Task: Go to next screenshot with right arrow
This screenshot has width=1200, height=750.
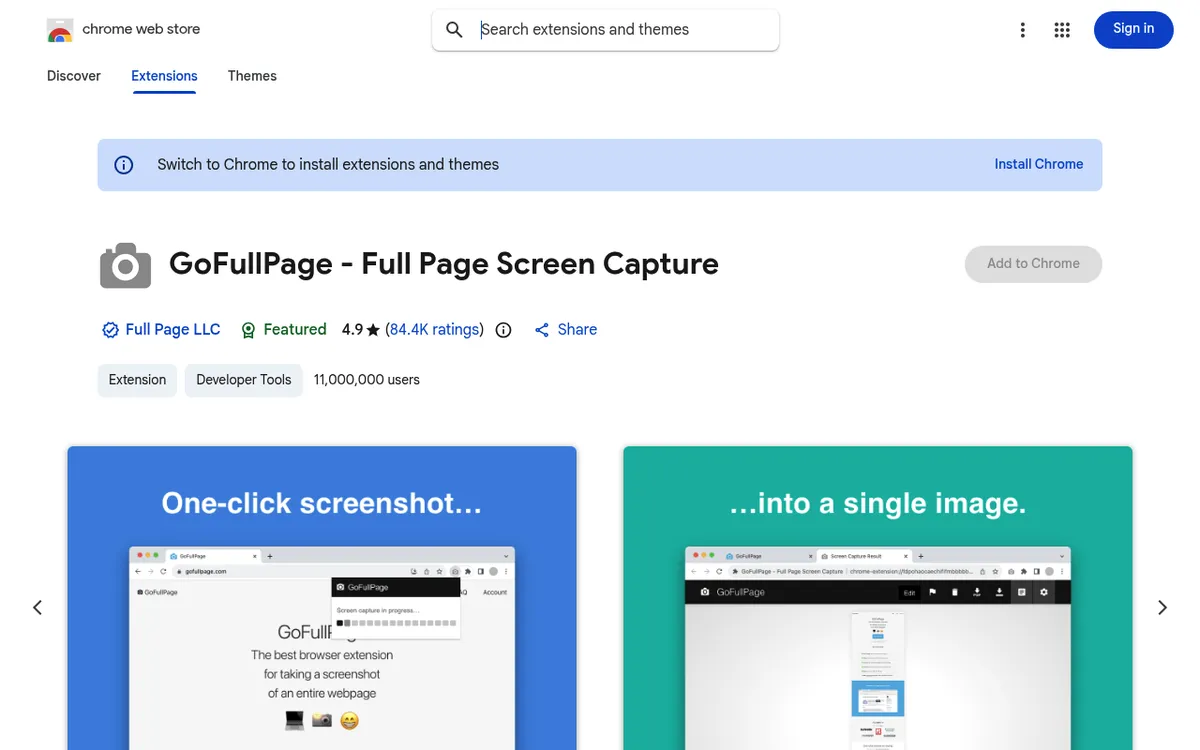Action: pyautogui.click(x=1162, y=607)
